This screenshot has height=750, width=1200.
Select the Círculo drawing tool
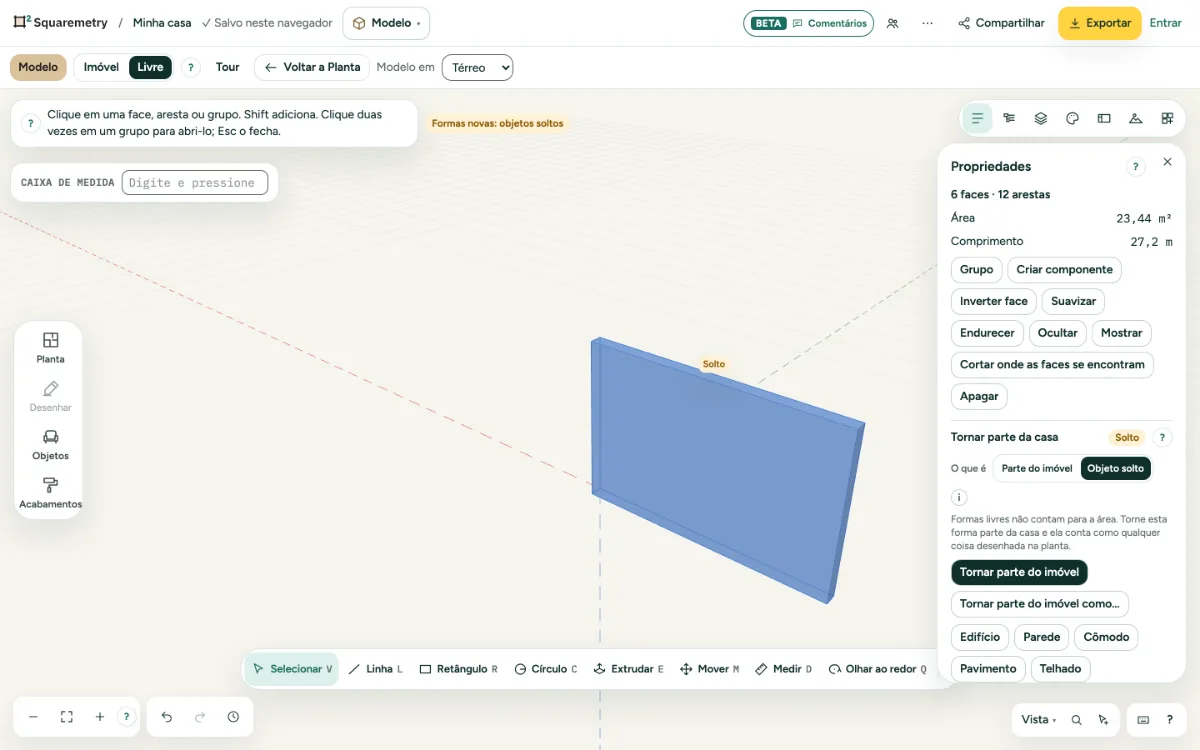pyautogui.click(x=545, y=669)
